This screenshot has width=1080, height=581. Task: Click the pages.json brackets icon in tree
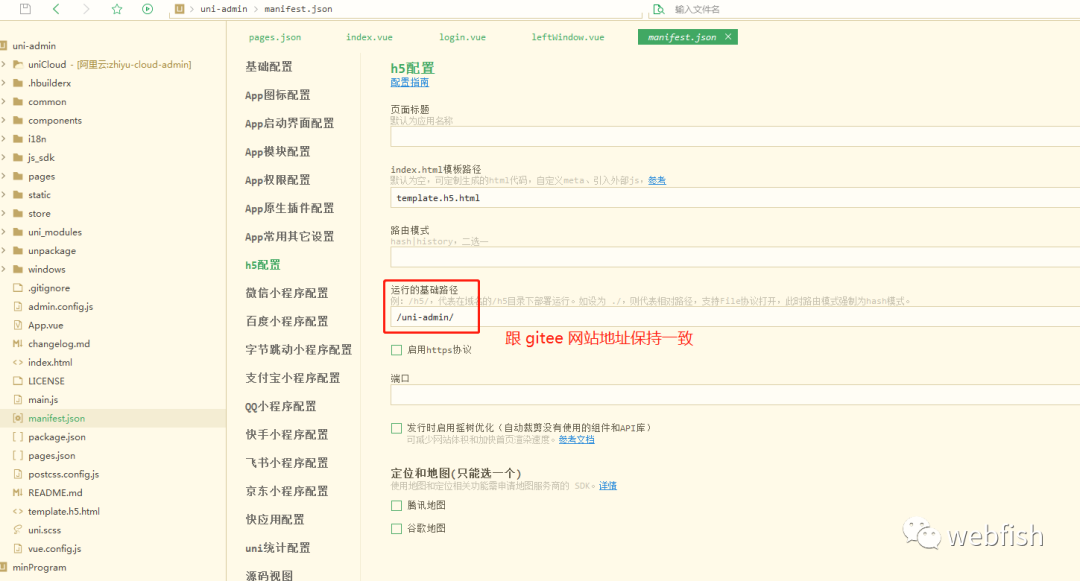(x=18, y=455)
